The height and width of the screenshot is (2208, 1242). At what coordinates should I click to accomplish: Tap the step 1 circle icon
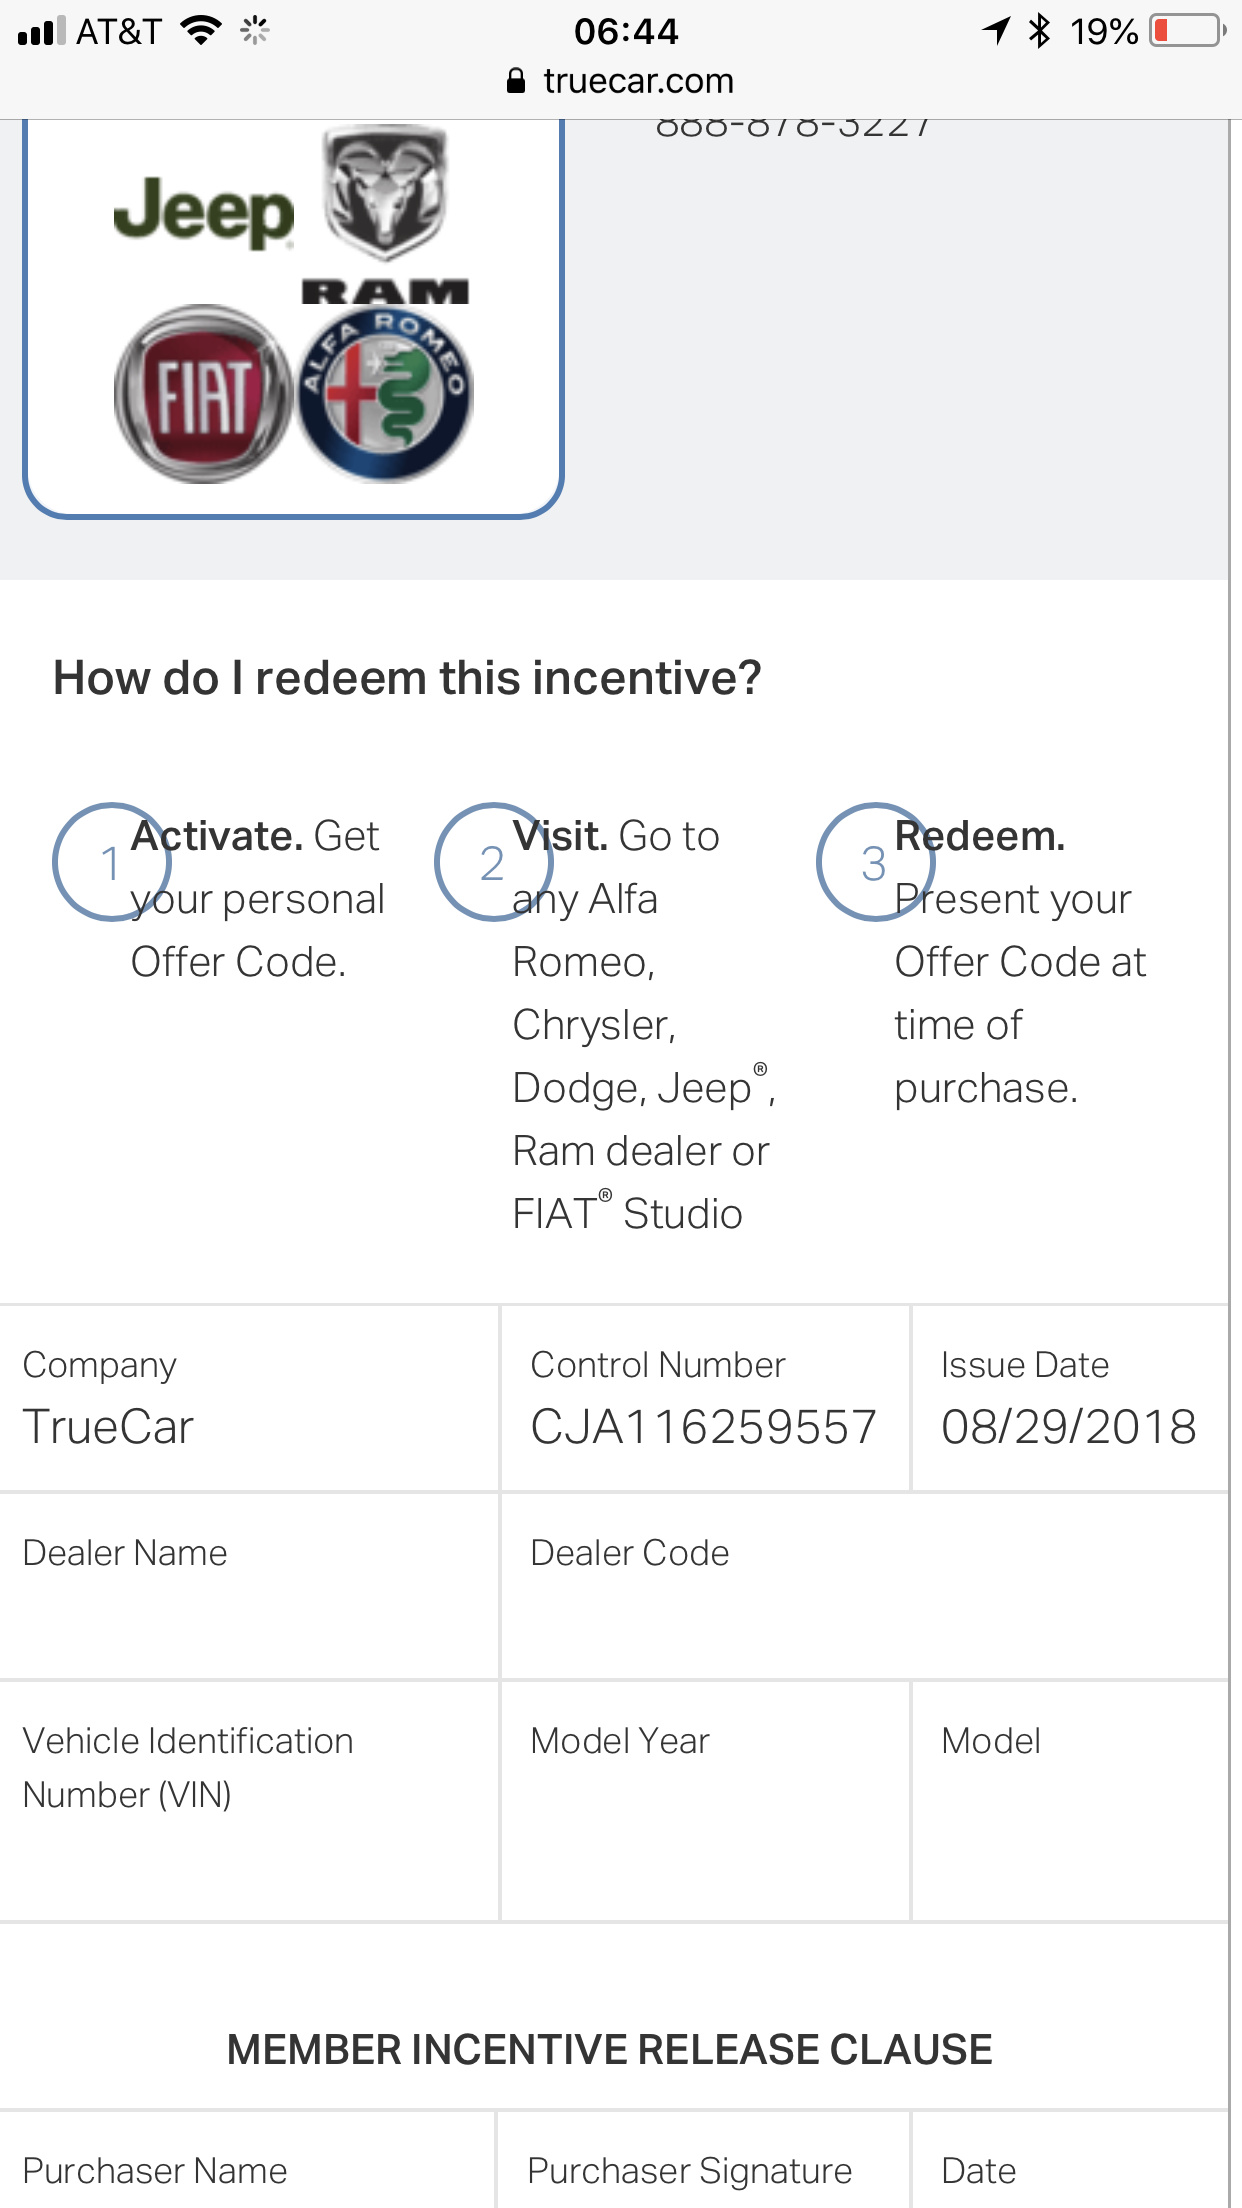tap(110, 862)
